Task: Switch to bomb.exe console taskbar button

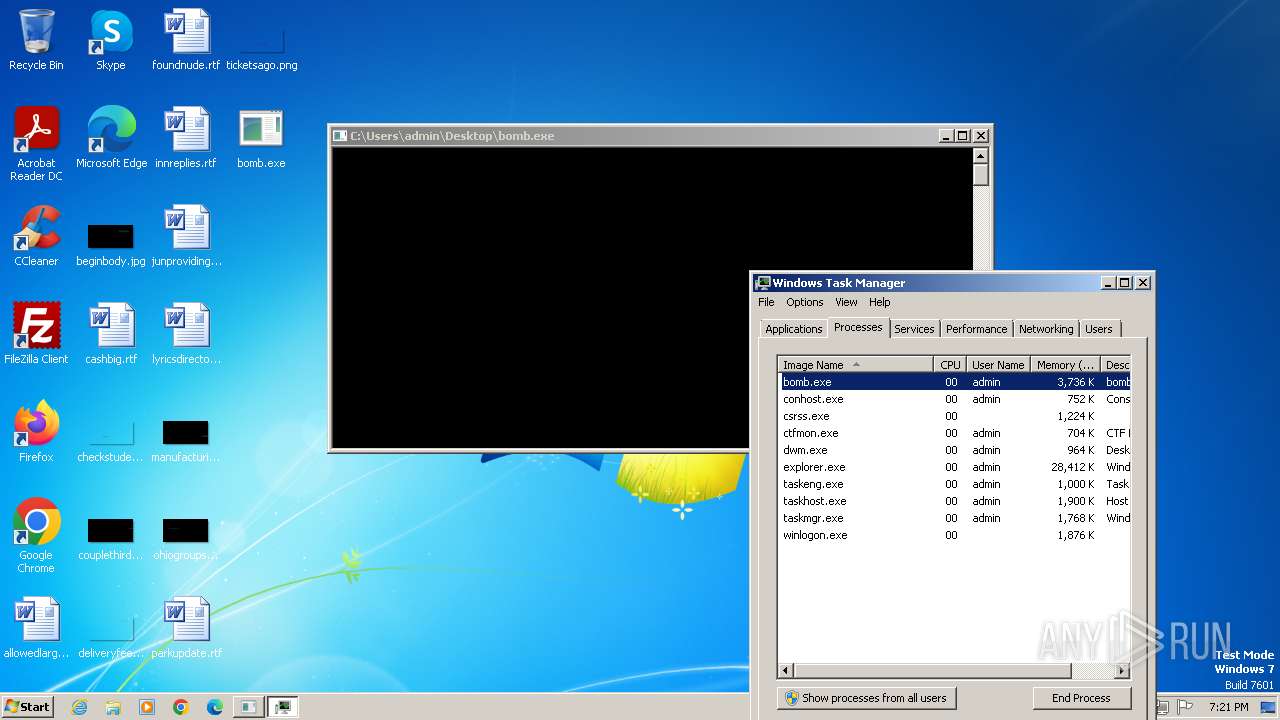Action: [x=248, y=707]
